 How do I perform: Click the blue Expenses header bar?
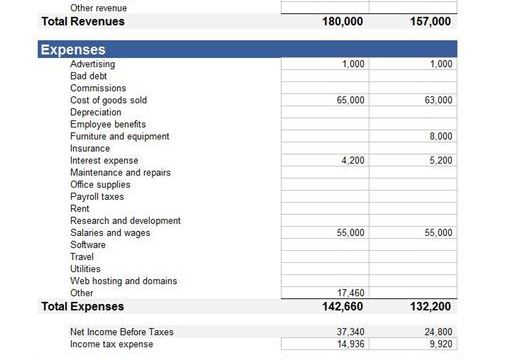tap(247, 49)
